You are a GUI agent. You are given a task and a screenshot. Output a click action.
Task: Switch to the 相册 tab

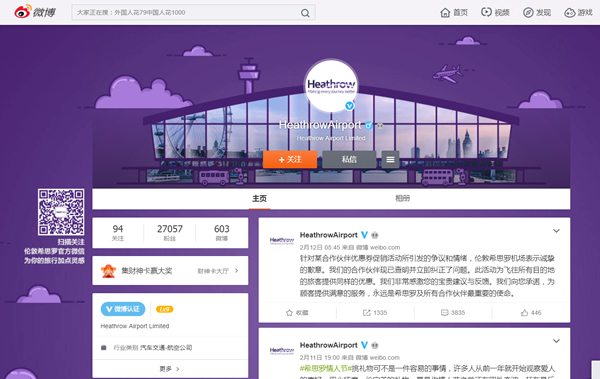coord(403,198)
